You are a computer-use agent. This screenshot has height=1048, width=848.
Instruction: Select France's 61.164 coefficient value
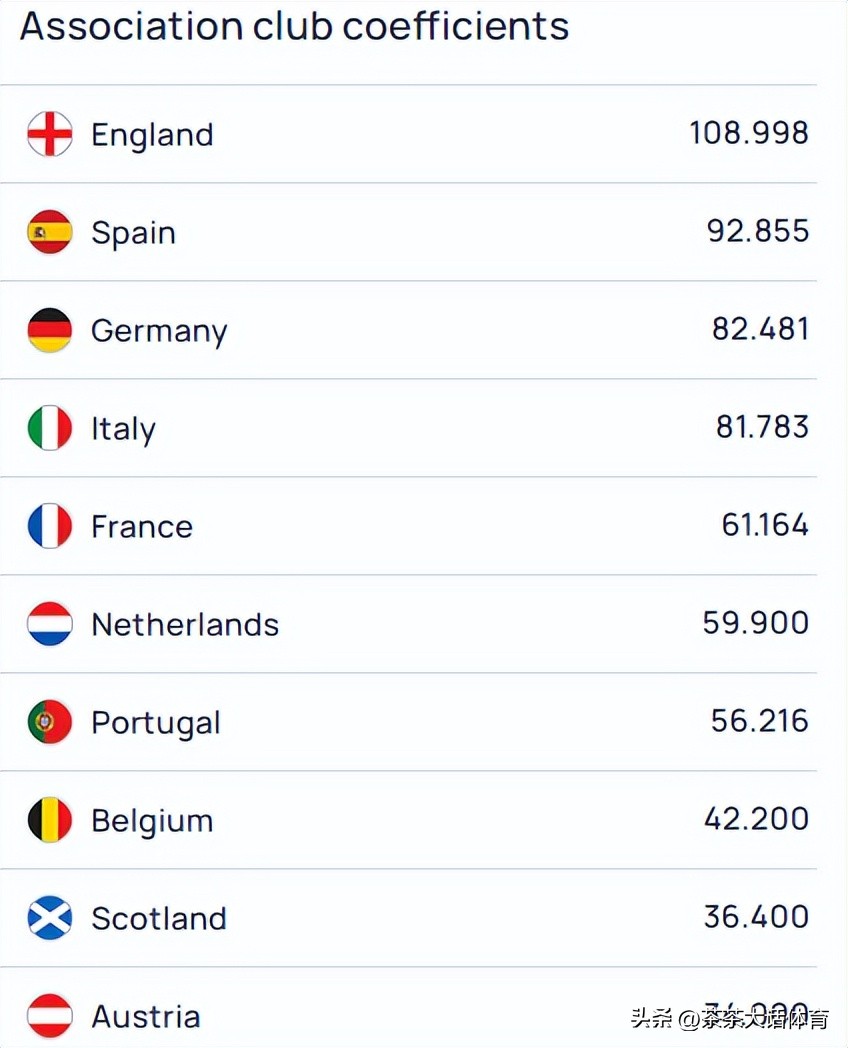click(x=765, y=525)
